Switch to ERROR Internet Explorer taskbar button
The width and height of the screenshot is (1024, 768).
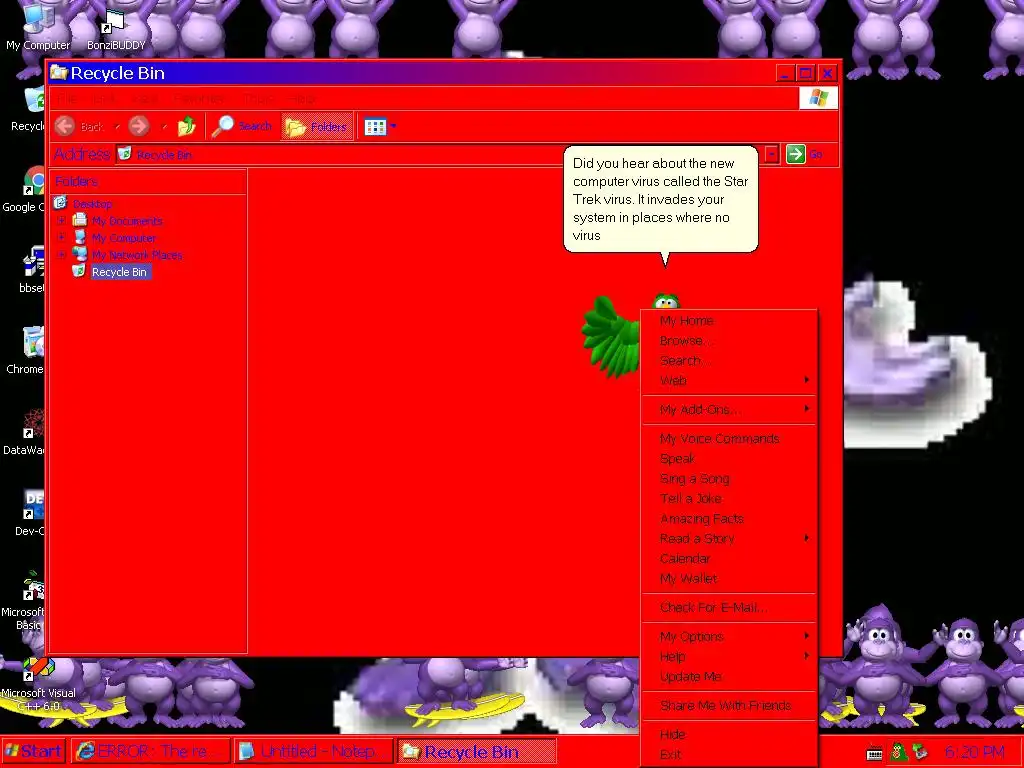[x=150, y=751]
